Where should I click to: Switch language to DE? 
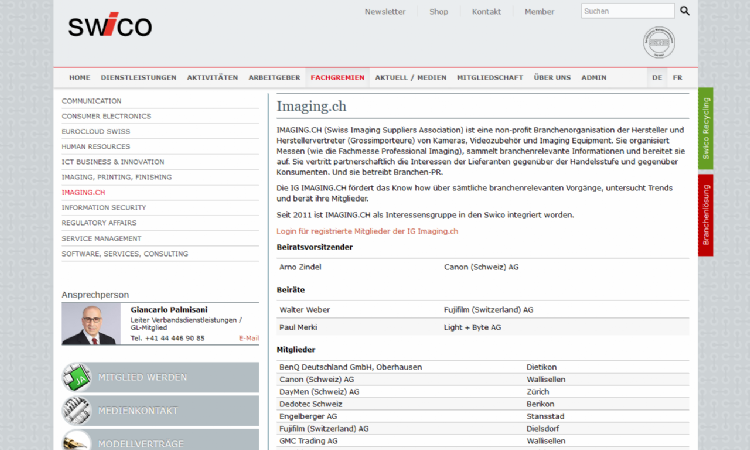pyautogui.click(x=657, y=77)
